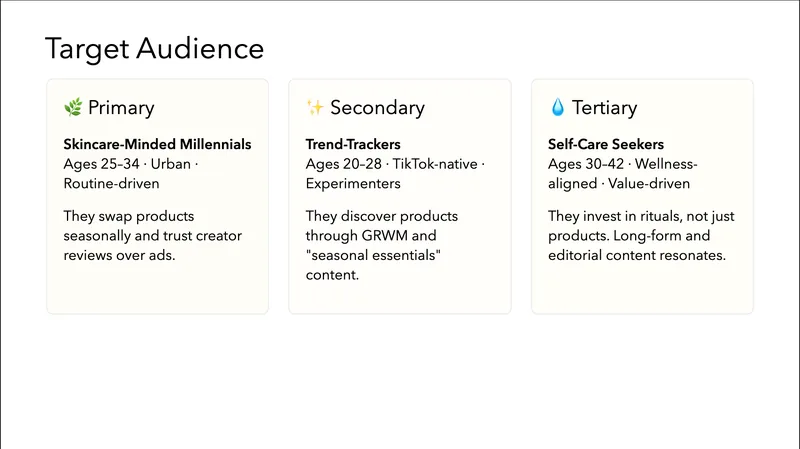
Task: Click the leaf icon beside Primary
Action: point(73,108)
